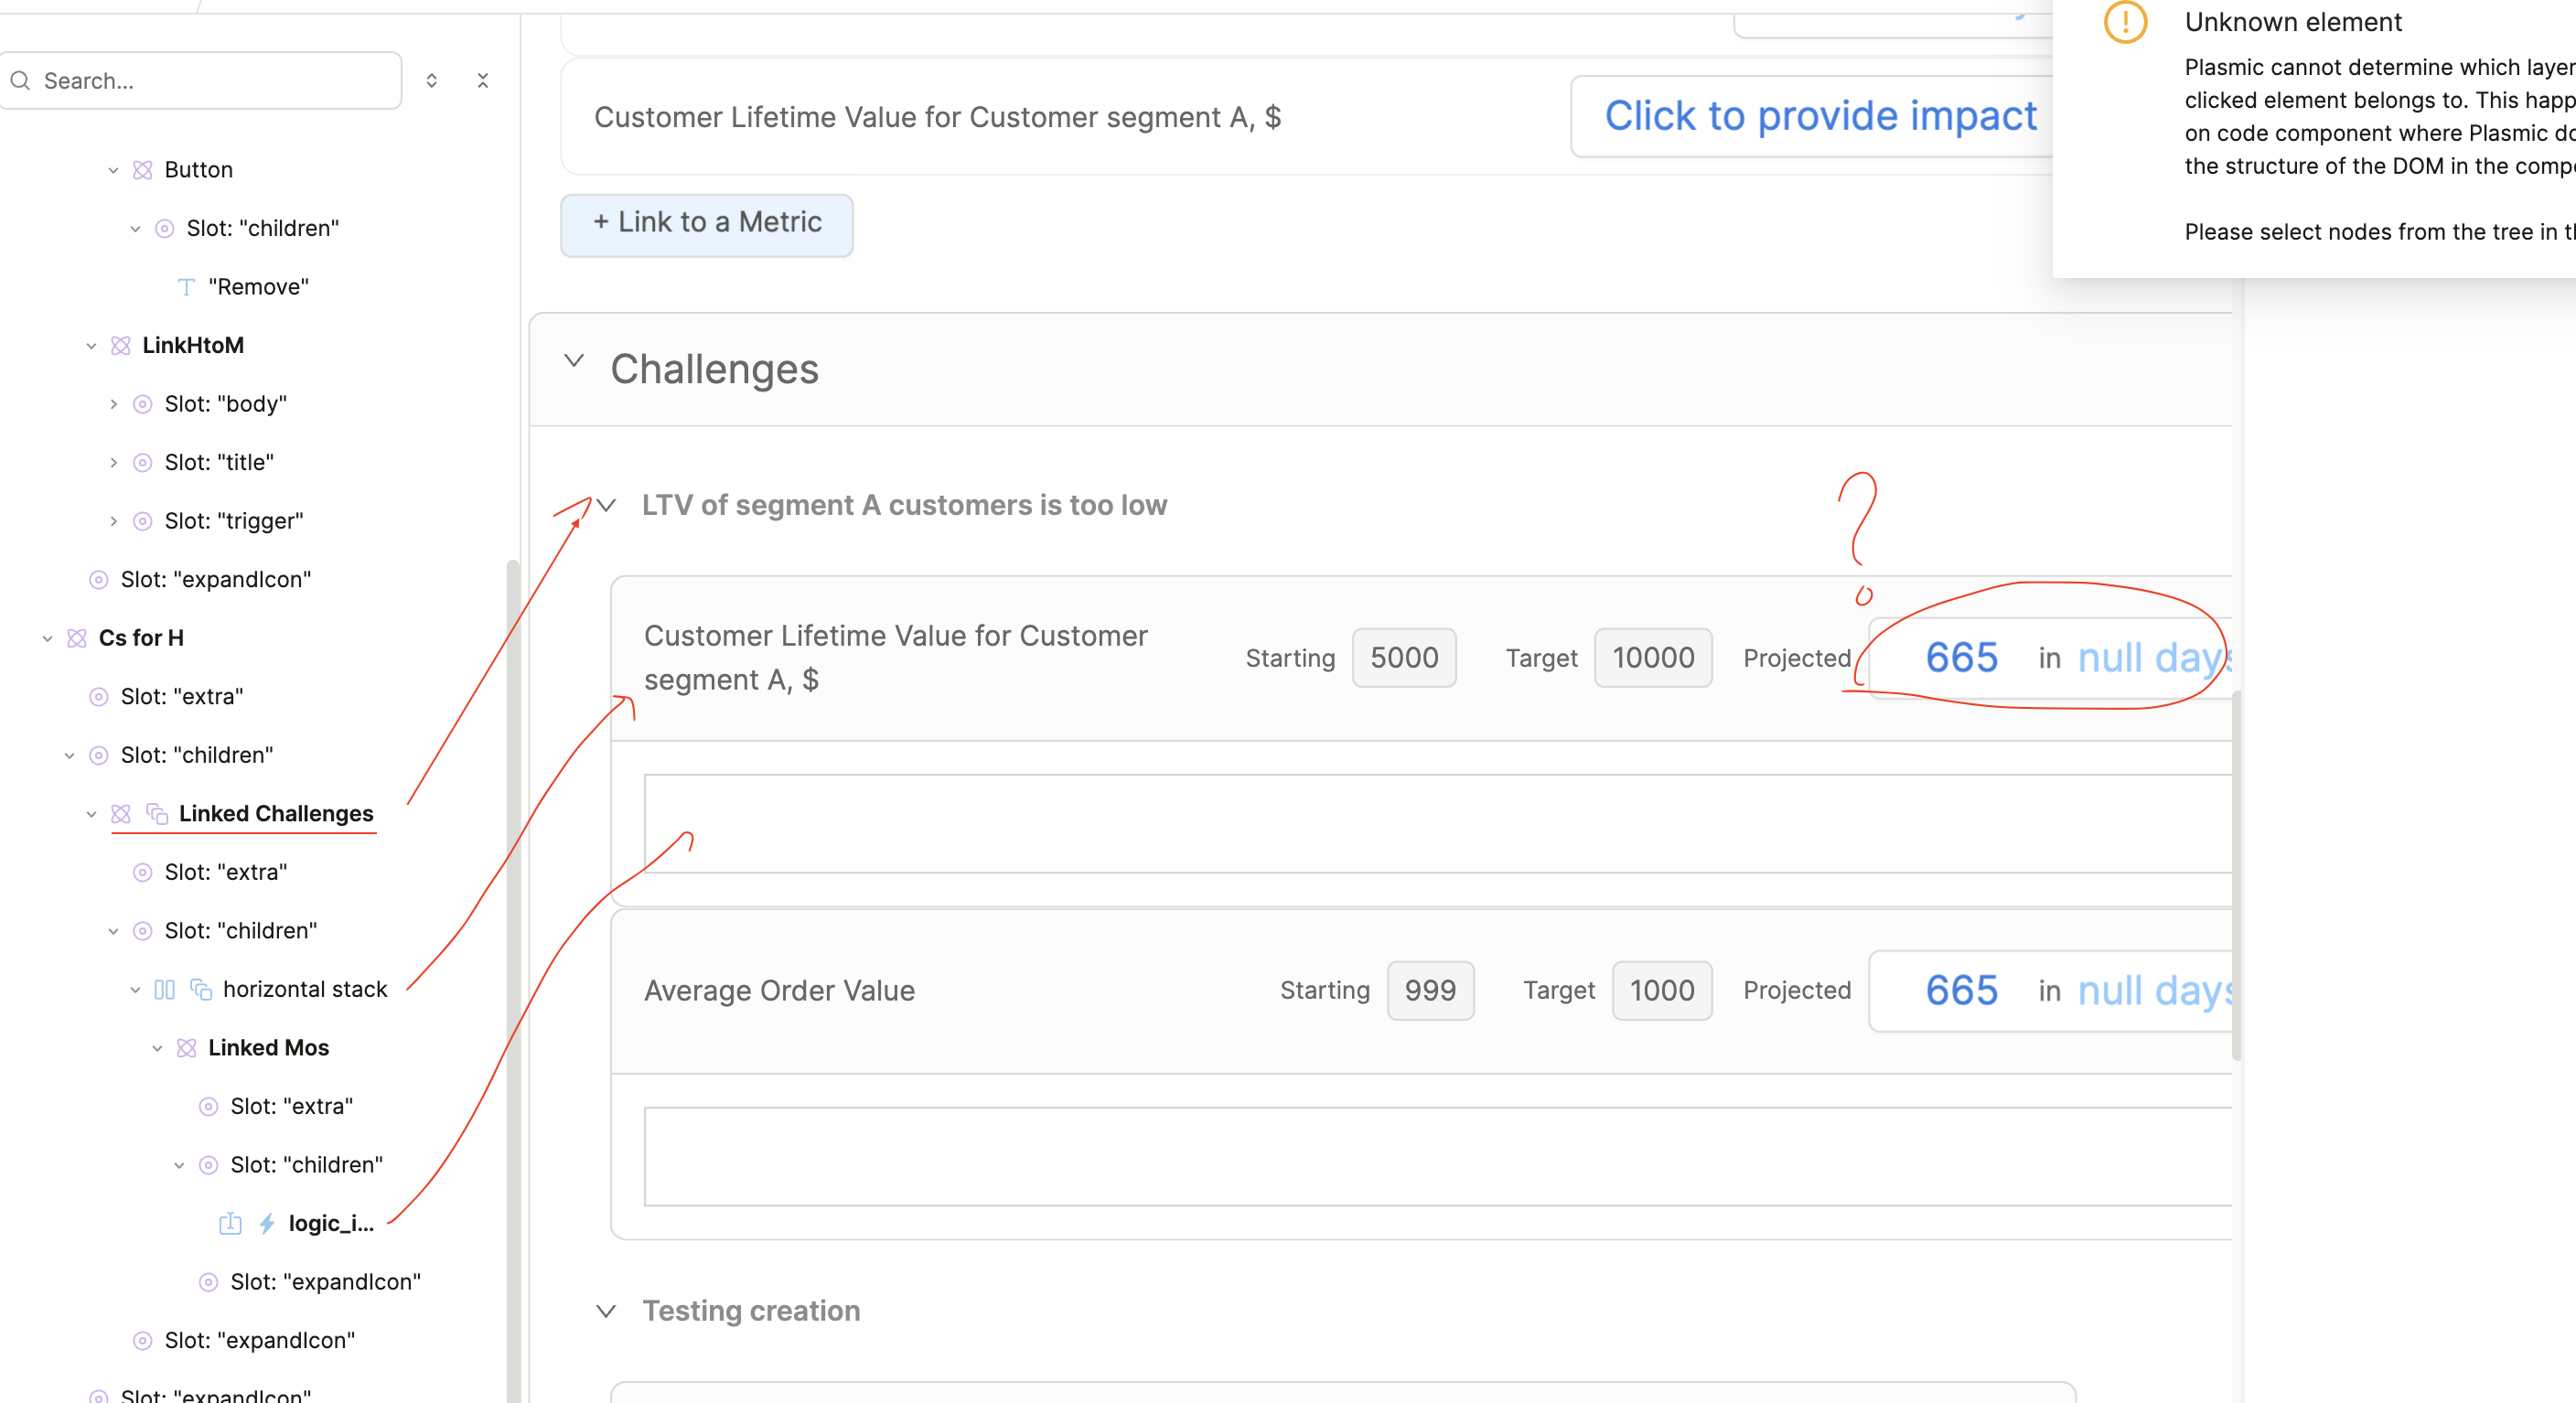The height and width of the screenshot is (1403, 2576).
Task: Click the warning icon in Unknown element notice
Action: point(2125,22)
